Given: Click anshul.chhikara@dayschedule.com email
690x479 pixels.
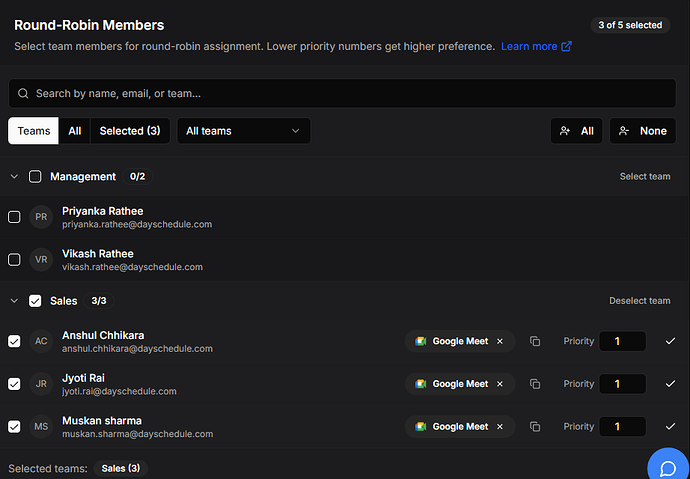Looking at the screenshot, I should (137, 349).
